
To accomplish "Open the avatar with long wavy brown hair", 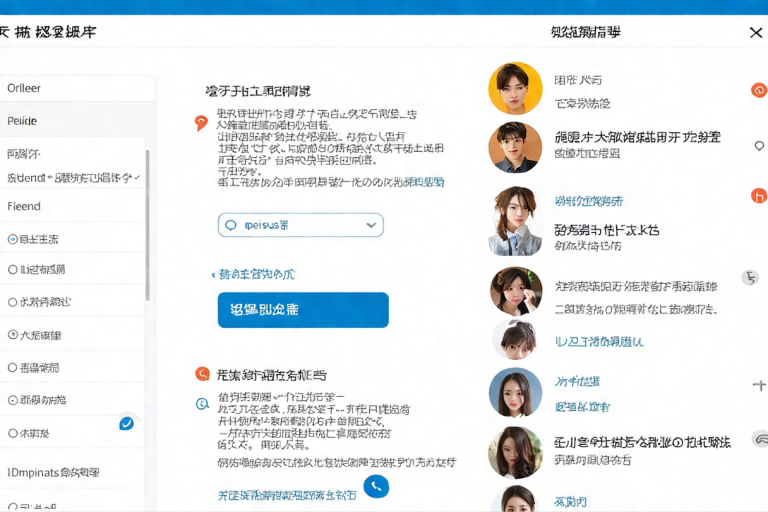I will [x=515, y=453].
